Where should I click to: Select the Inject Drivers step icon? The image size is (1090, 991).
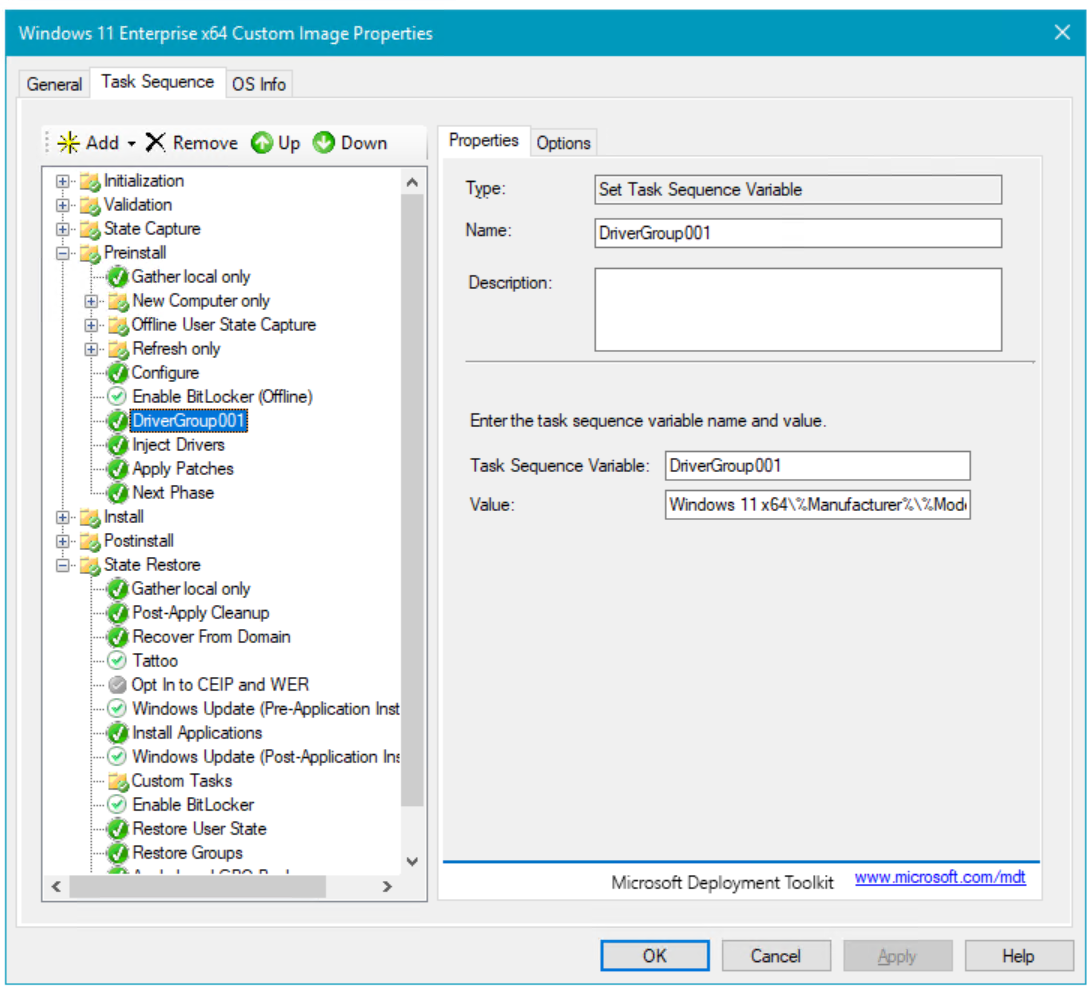tap(118, 445)
